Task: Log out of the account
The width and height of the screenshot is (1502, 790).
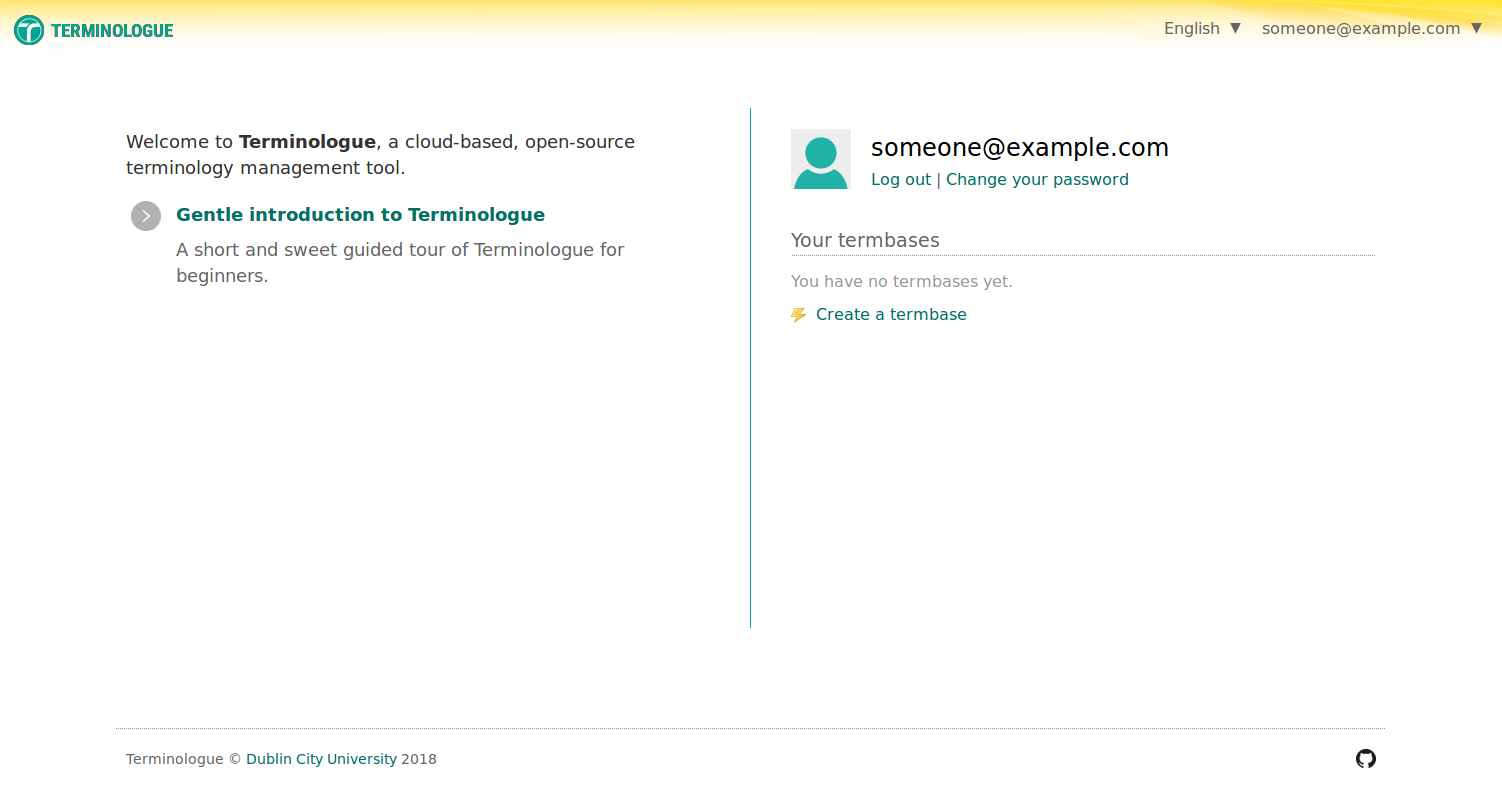Action: 900,179
